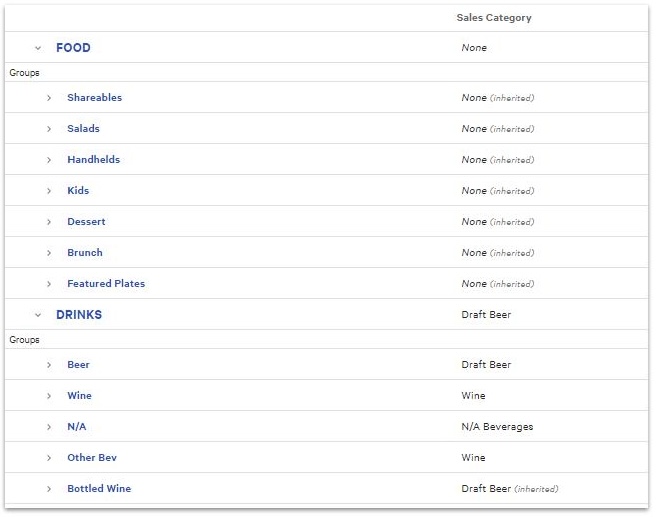Expand the Shareables group arrow
This screenshot has height=517, width=657.
(49, 98)
